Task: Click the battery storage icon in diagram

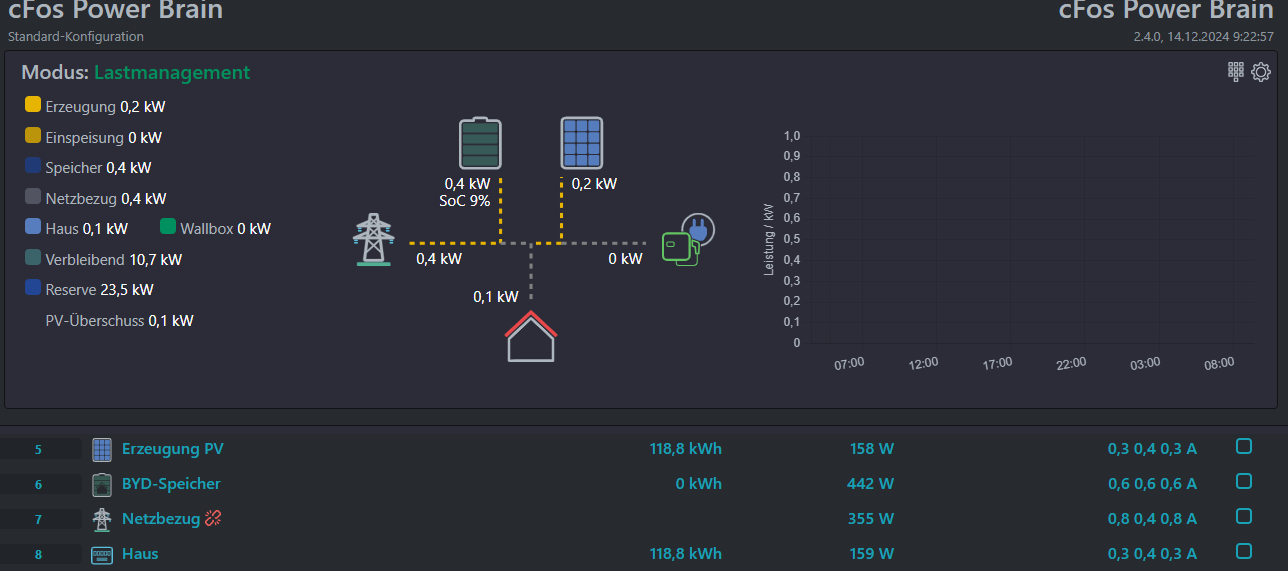Action: coord(480,144)
